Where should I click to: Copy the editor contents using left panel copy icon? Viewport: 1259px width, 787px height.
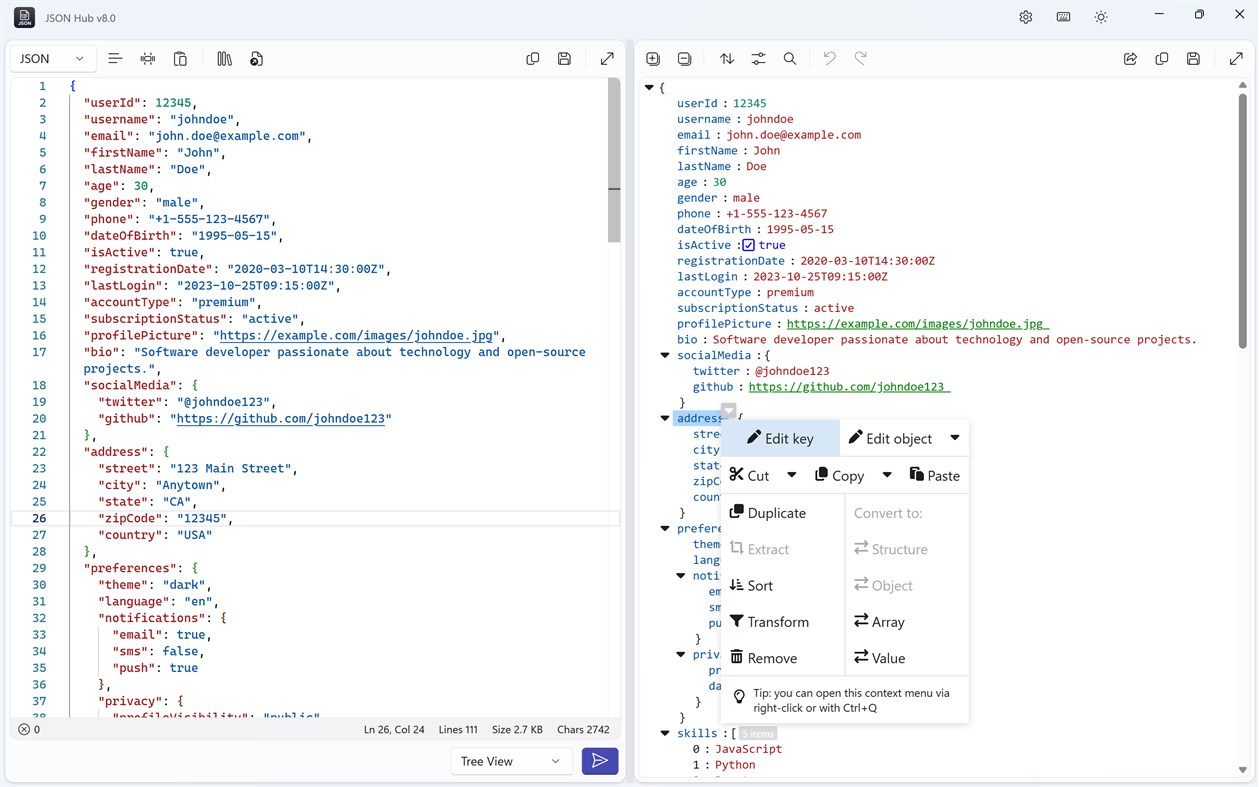533,59
